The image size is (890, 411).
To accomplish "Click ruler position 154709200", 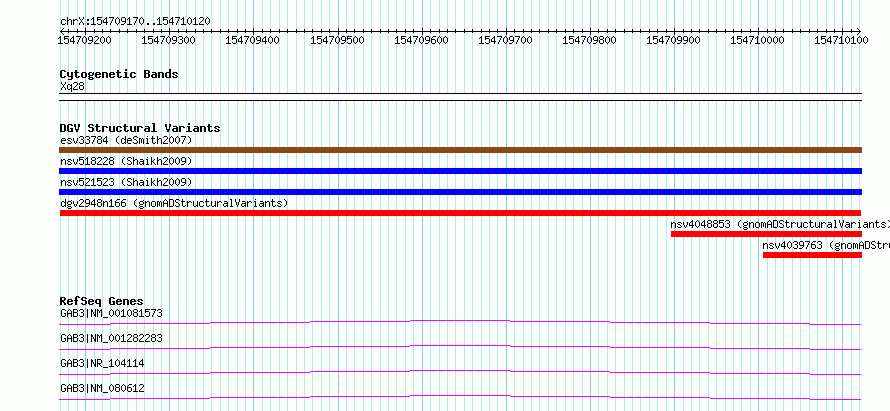I will 85,40.
